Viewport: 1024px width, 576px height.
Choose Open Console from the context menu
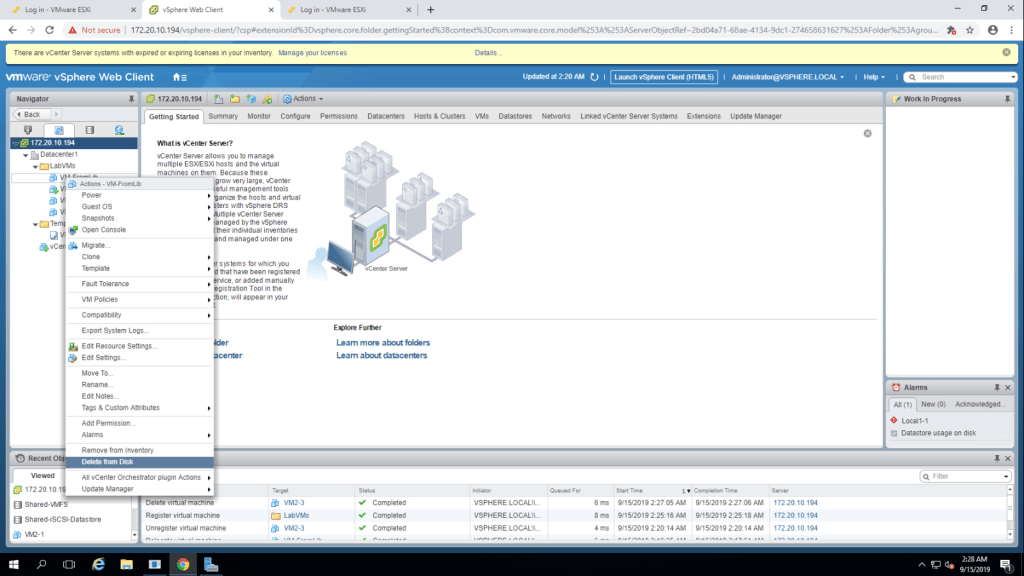tap(103, 230)
